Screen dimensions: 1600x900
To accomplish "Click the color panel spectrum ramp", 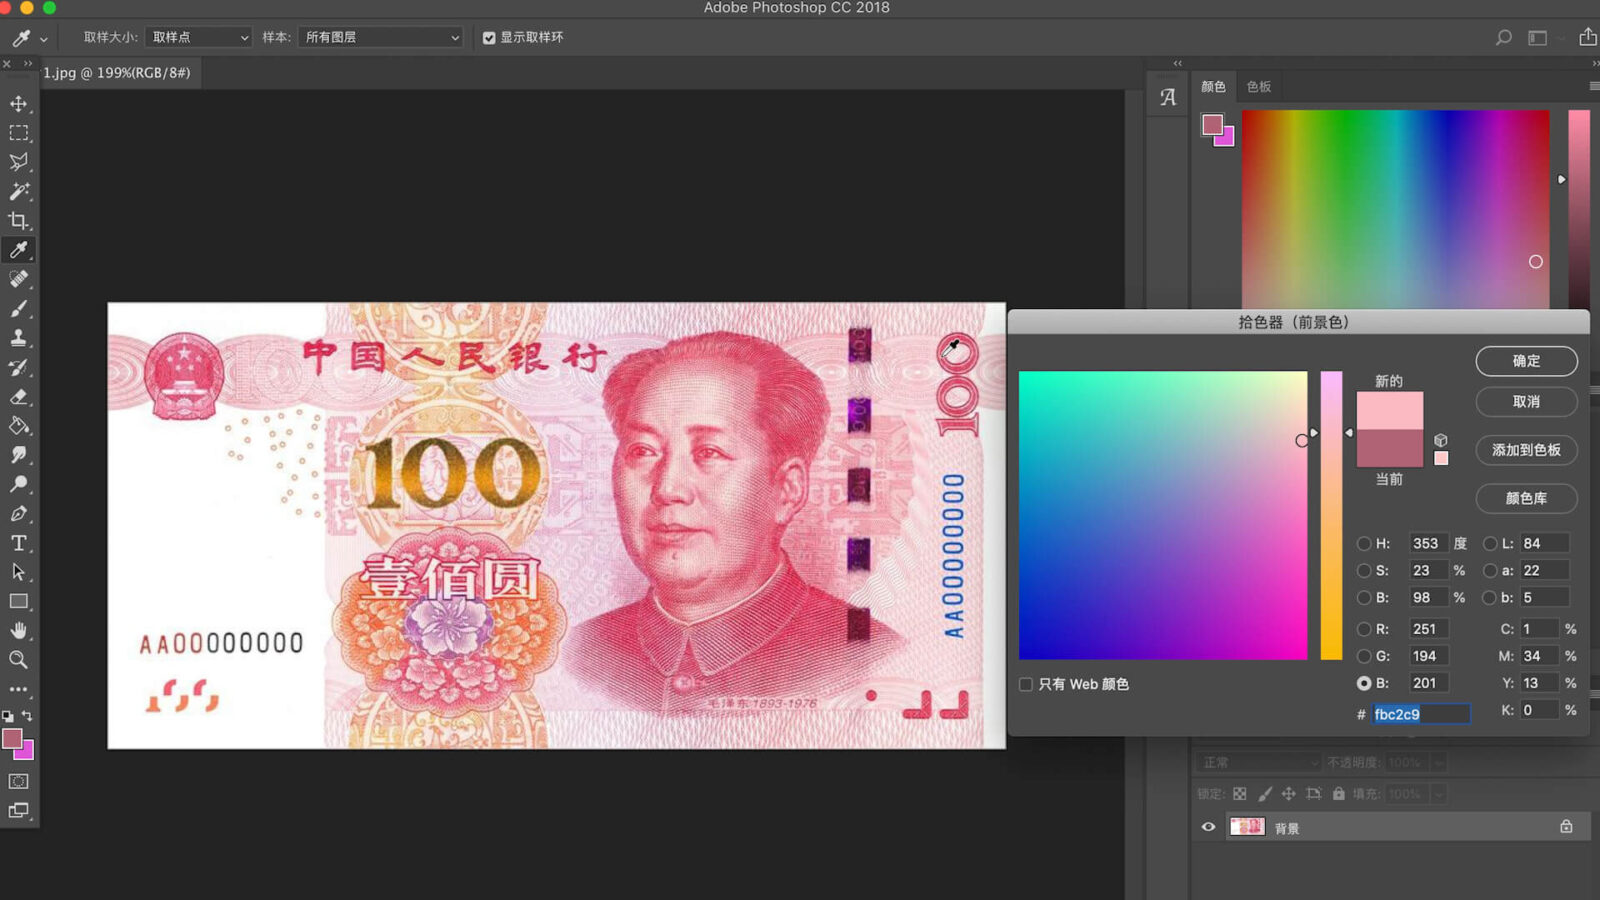I will pos(1395,209).
